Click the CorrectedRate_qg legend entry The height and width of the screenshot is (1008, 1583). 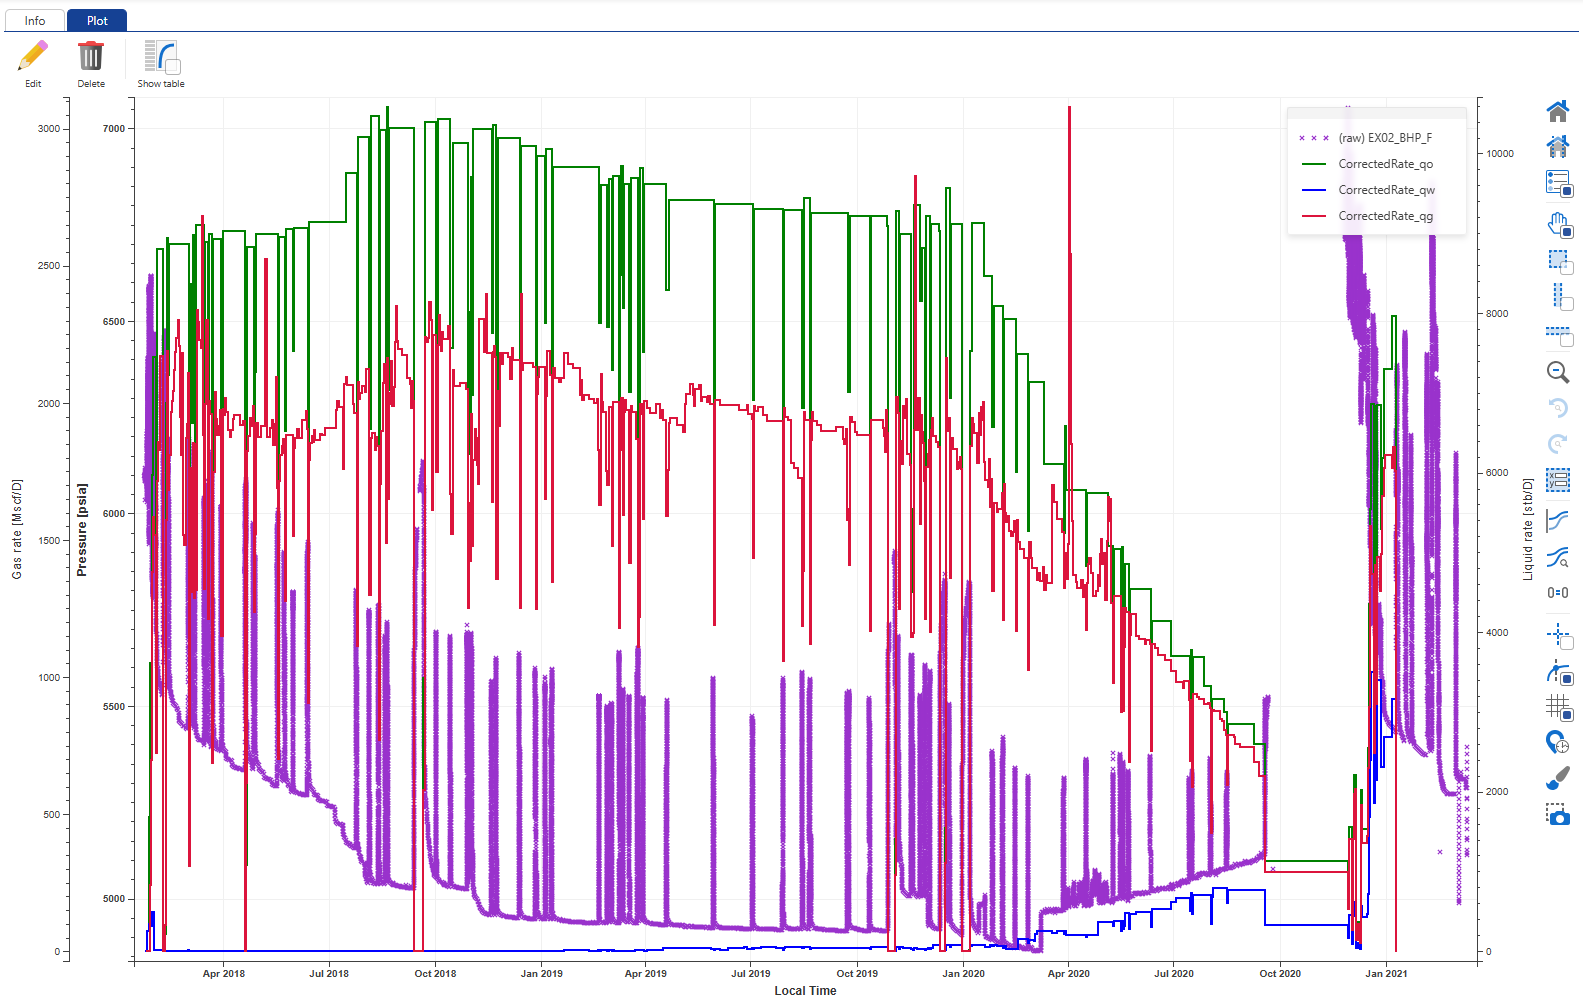pos(1385,216)
